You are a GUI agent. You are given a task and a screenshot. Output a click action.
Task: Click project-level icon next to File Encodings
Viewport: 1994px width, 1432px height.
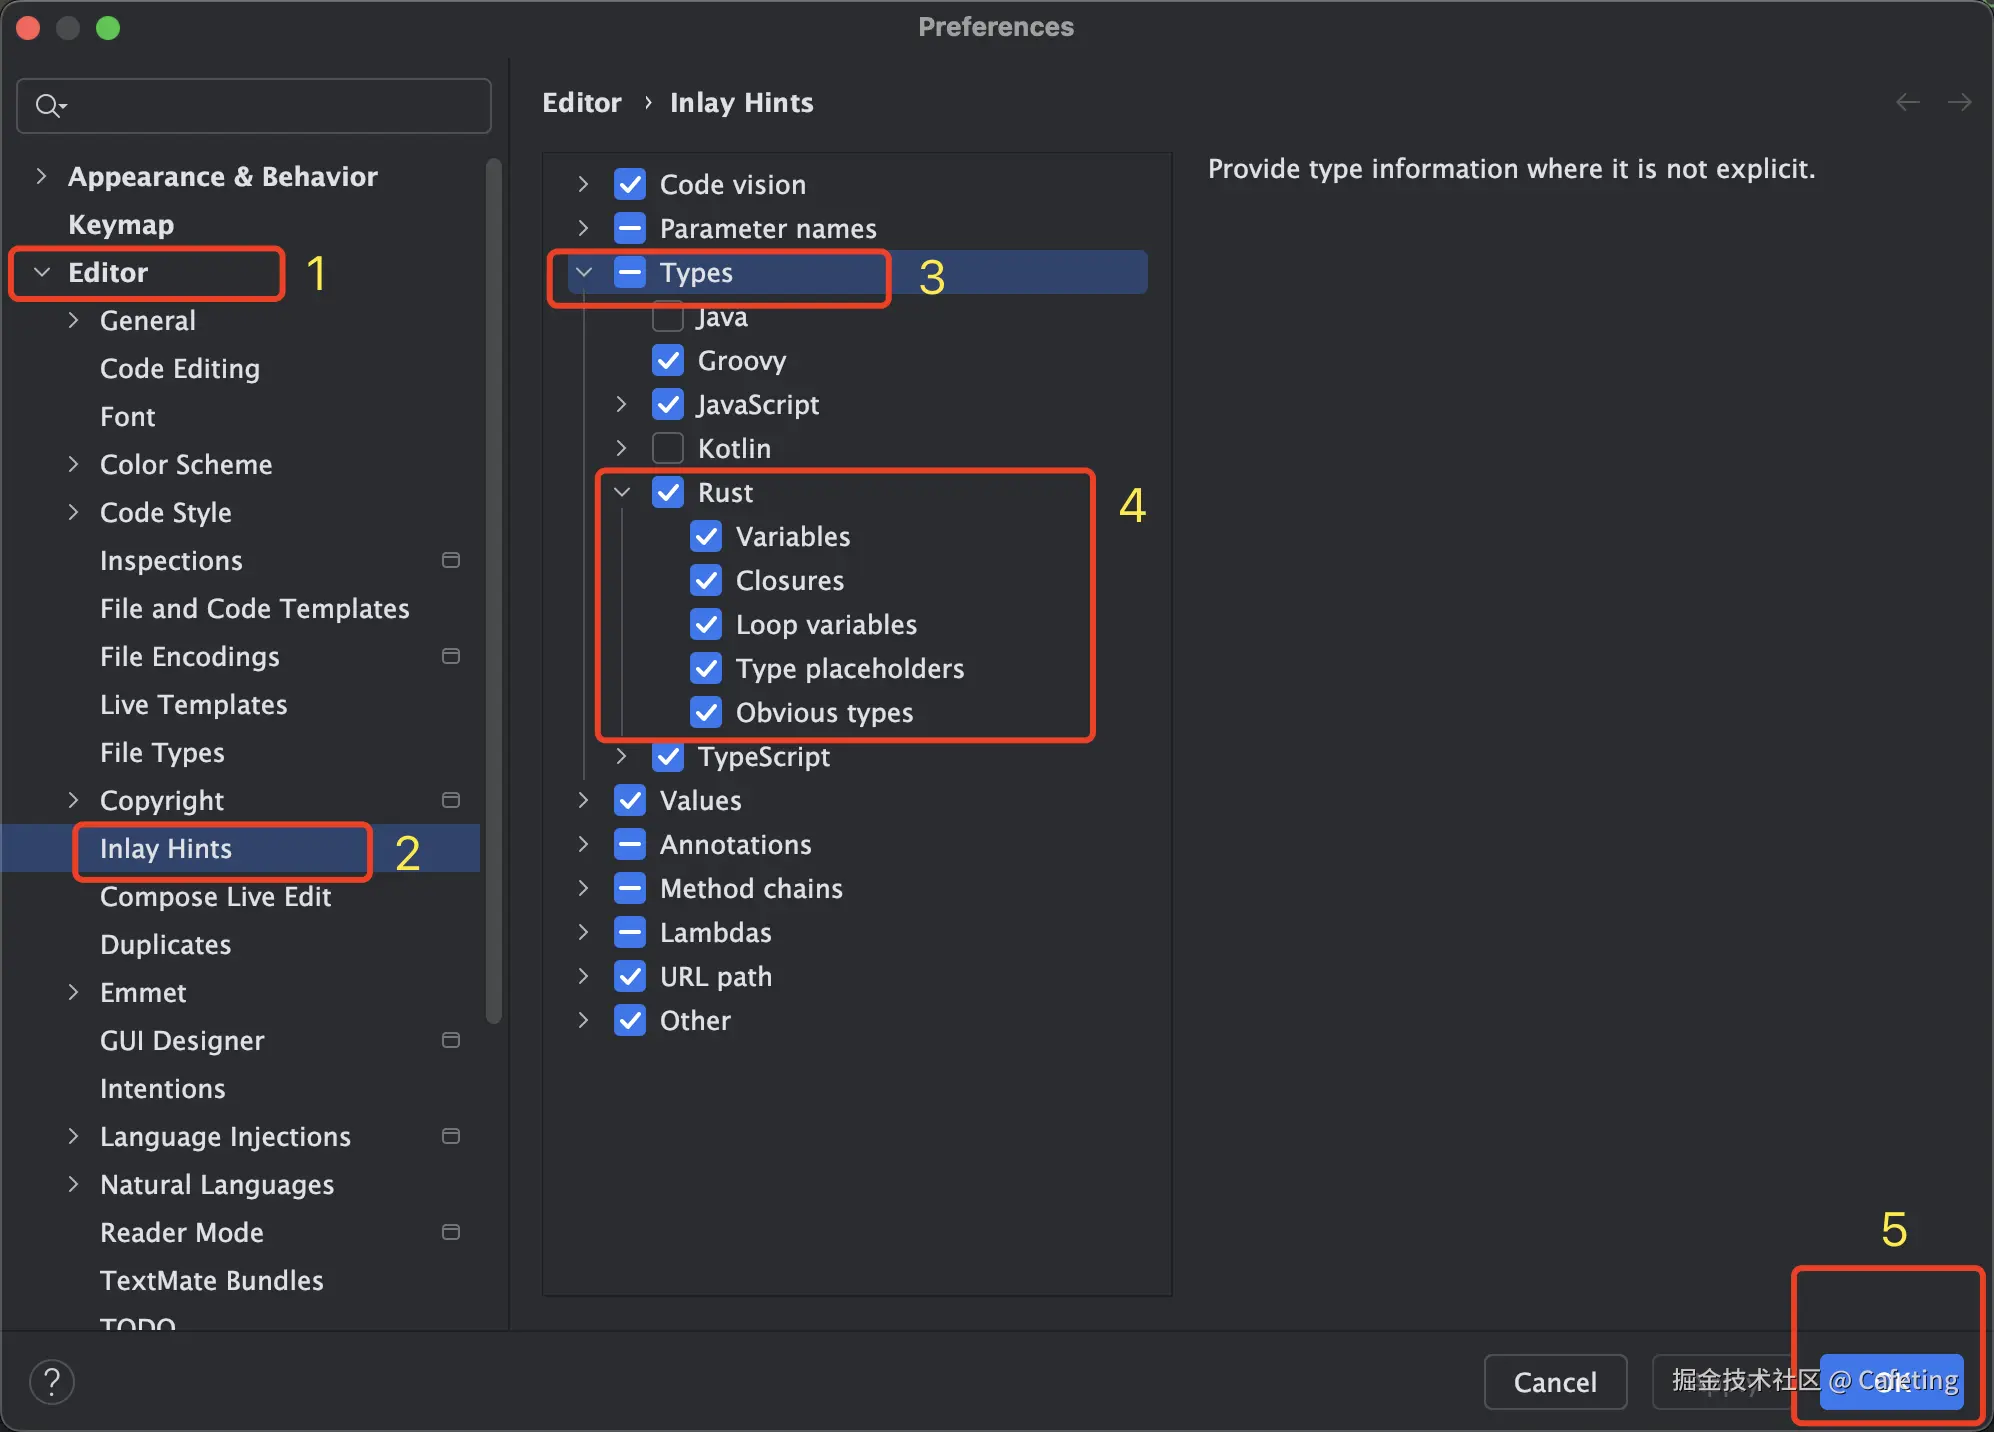click(x=451, y=656)
